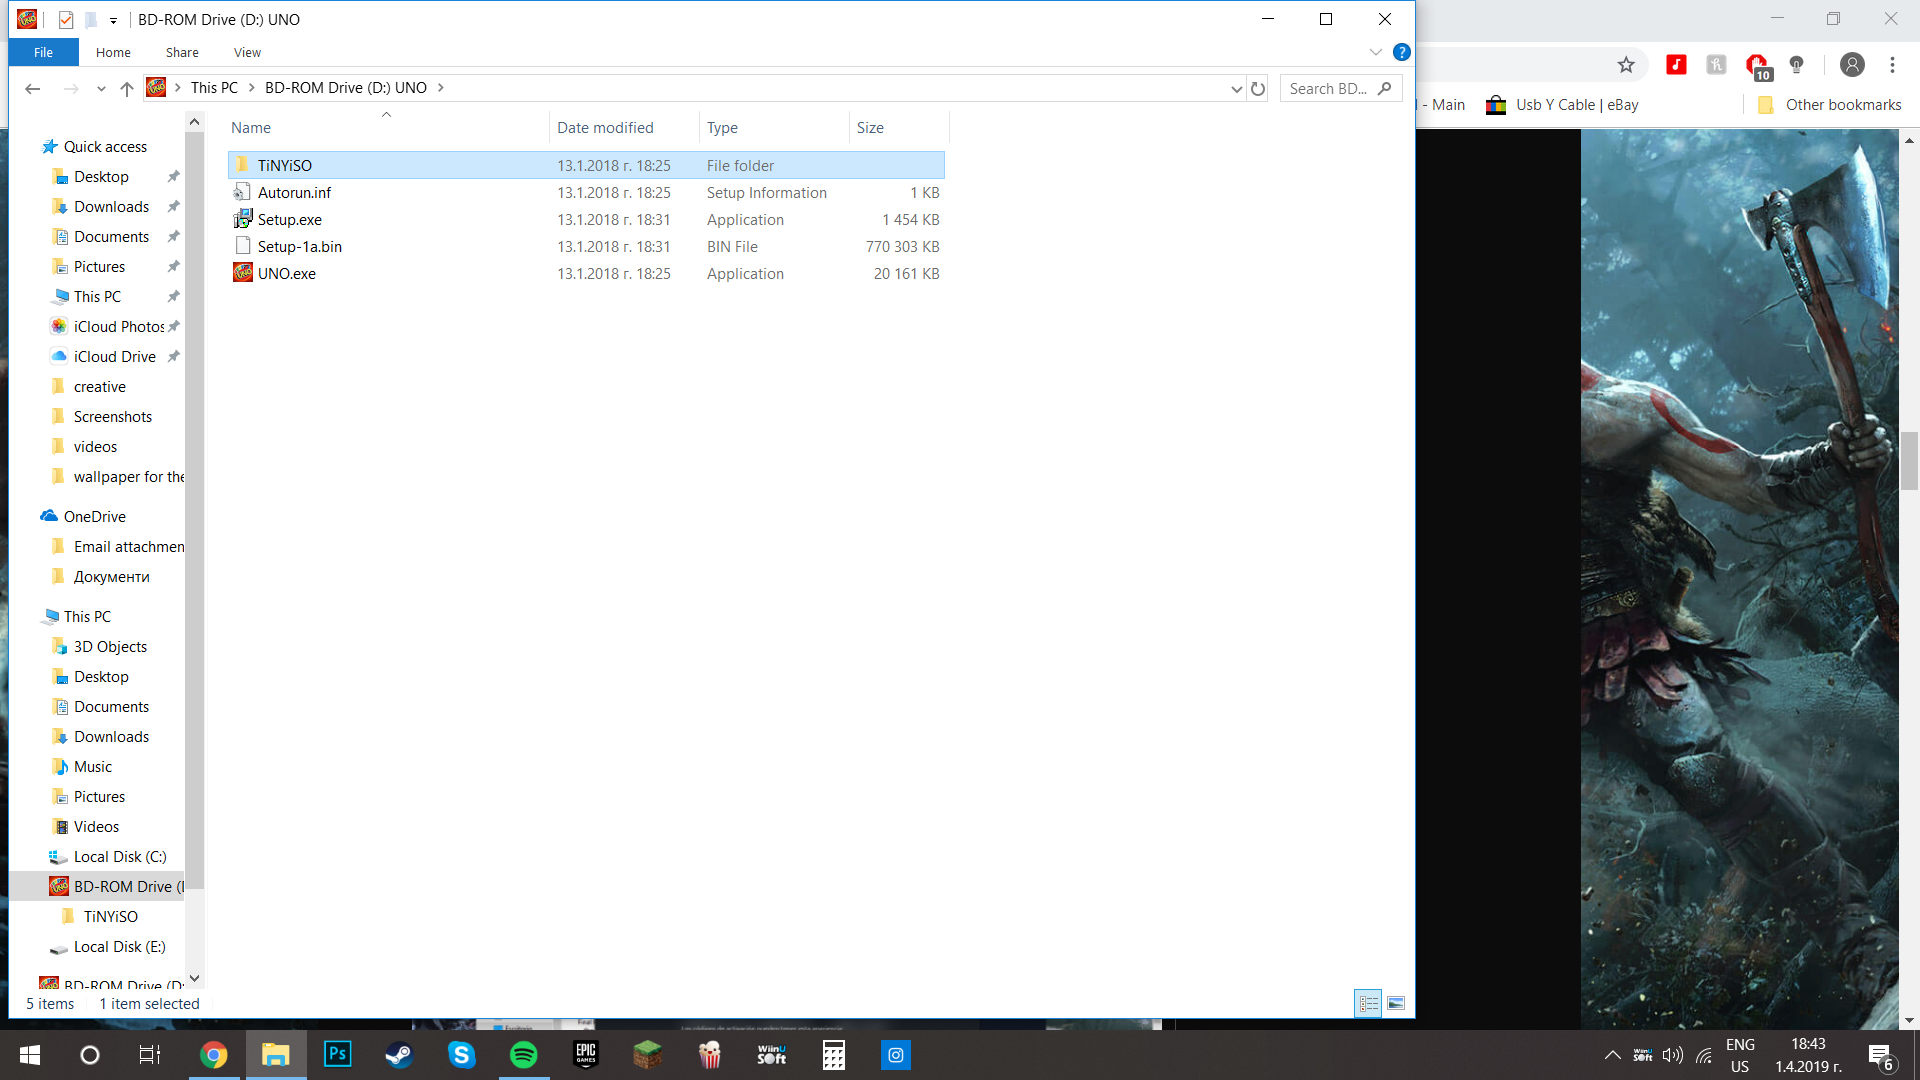Select the Setup-1a.bin file icon
Image resolution: width=1920 pixels, height=1080 pixels.
(x=242, y=246)
